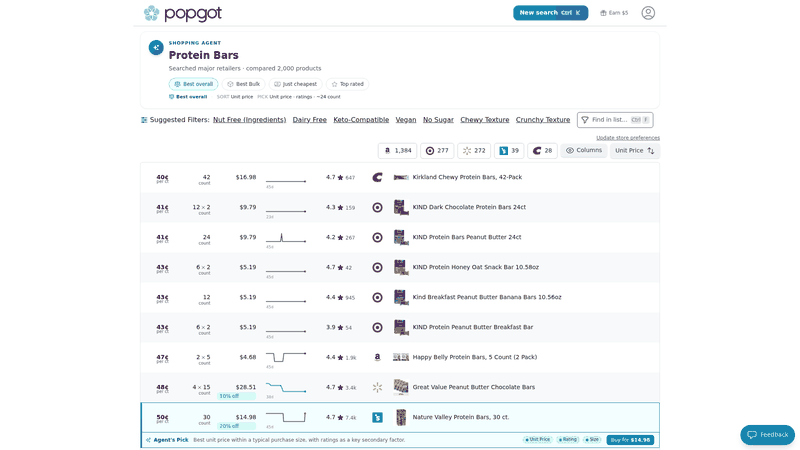Image resolution: width=800 pixels, height=450 pixels.
Task: Click Happy Belly Protein Bars title
Action: pos(474,358)
